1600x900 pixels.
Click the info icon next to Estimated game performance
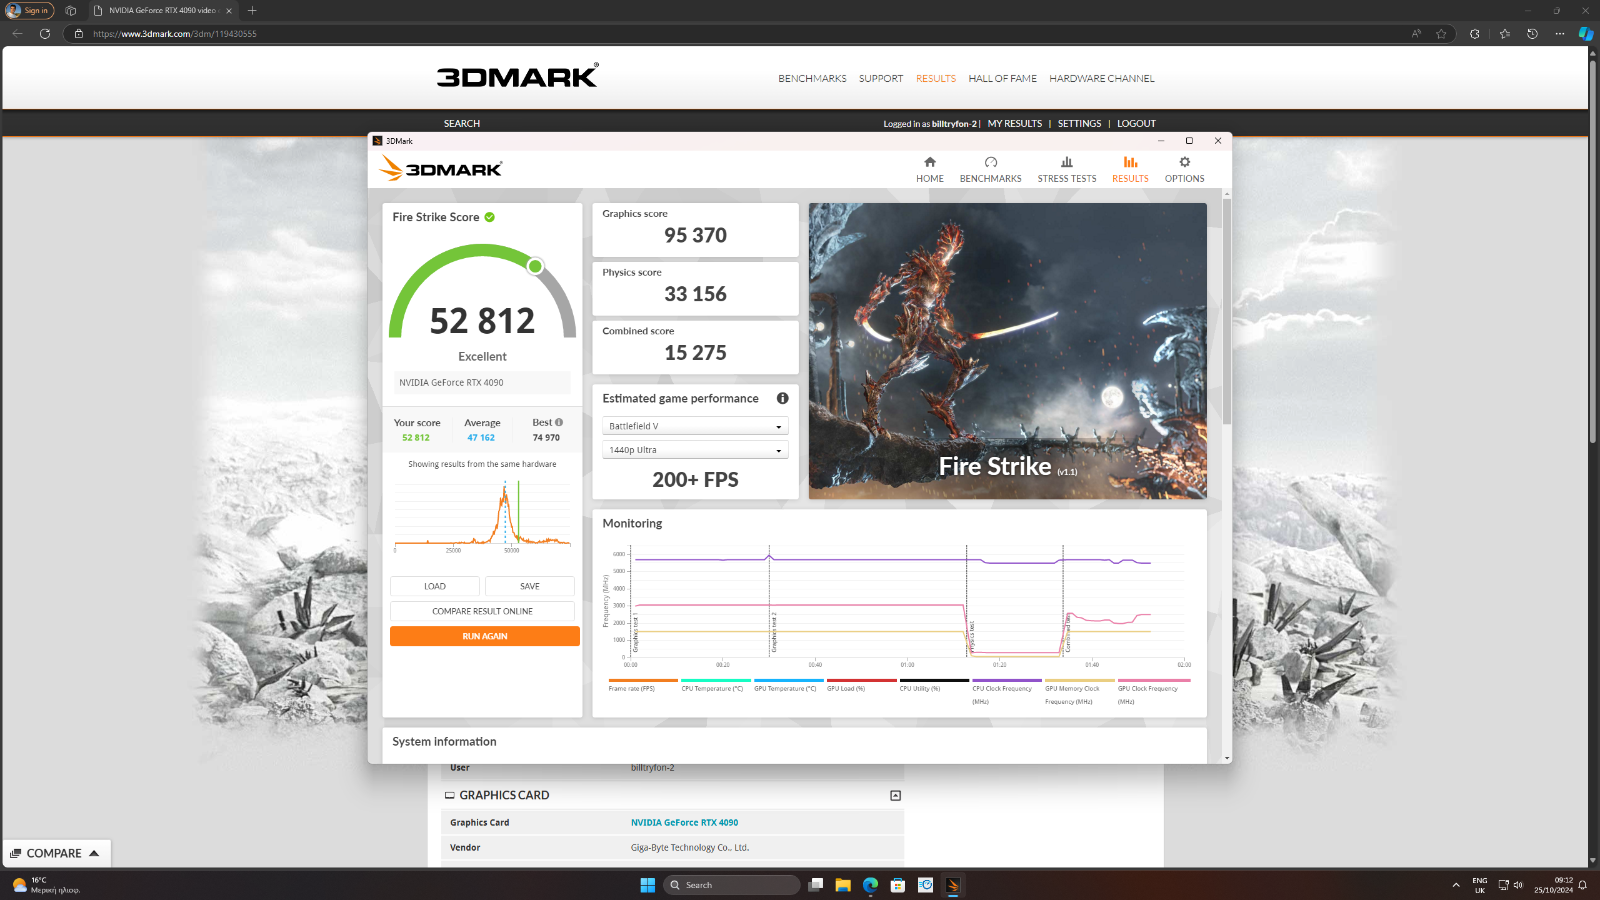783,398
